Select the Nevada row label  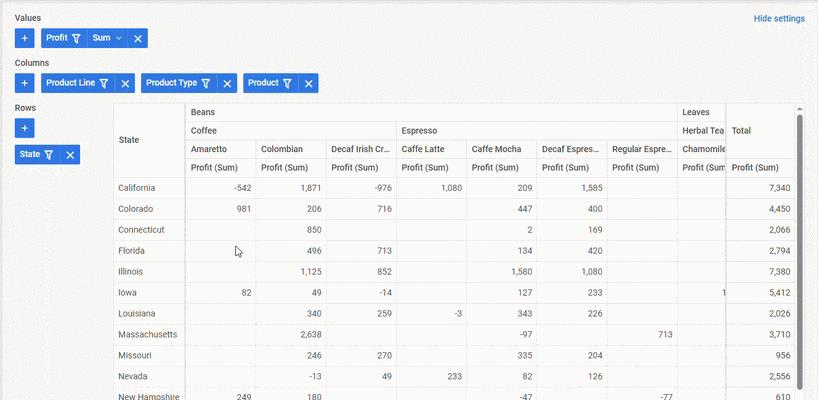tap(149, 376)
